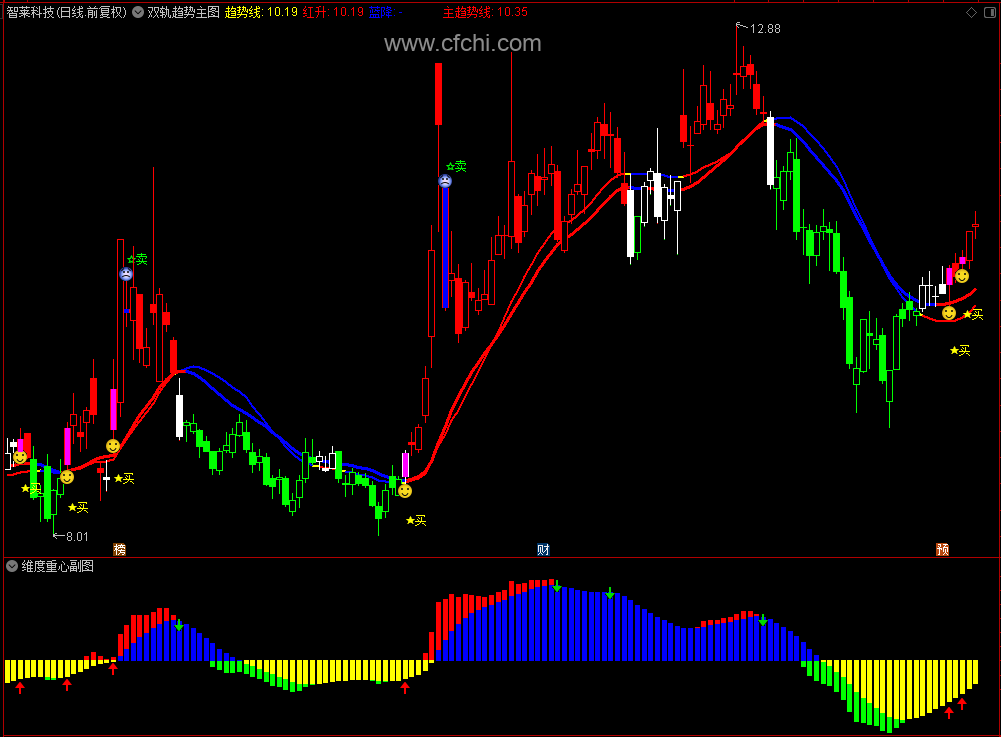Select the stock title 智莱科技(日线.前复权)

[66, 12]
